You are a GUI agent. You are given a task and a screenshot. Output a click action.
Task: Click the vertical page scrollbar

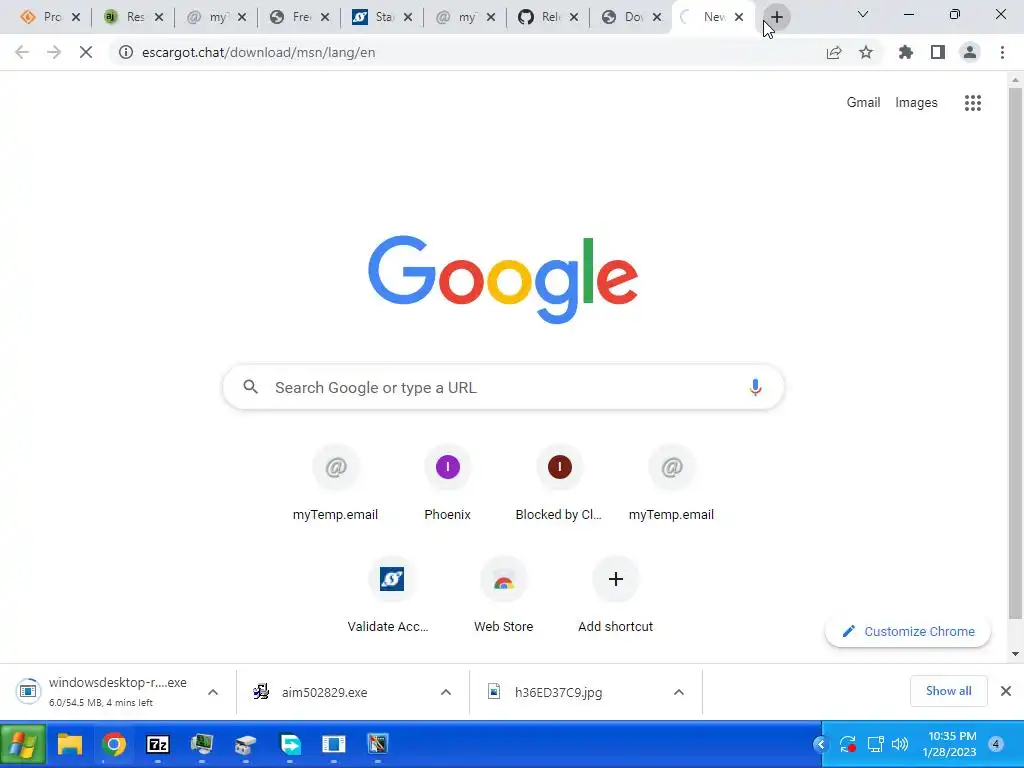tap(1015, 353)
